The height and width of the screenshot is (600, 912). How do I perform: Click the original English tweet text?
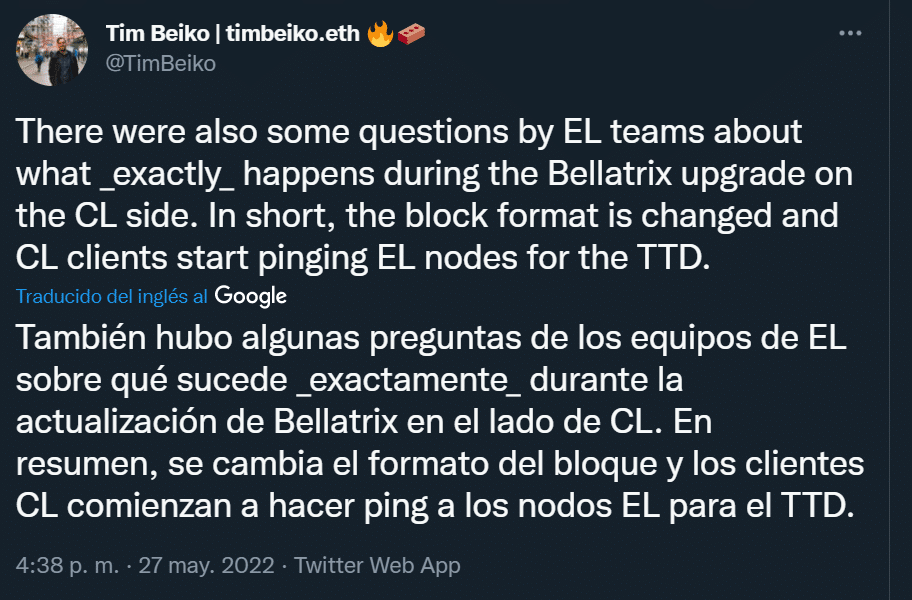click(x=434, y=194)
